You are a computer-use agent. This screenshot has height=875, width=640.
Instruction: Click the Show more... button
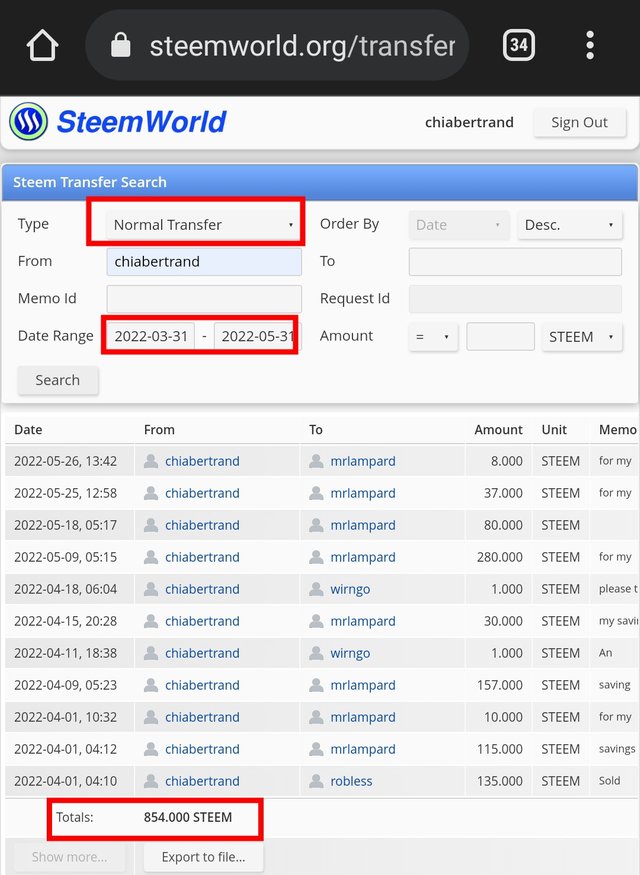tap(69, 857)
